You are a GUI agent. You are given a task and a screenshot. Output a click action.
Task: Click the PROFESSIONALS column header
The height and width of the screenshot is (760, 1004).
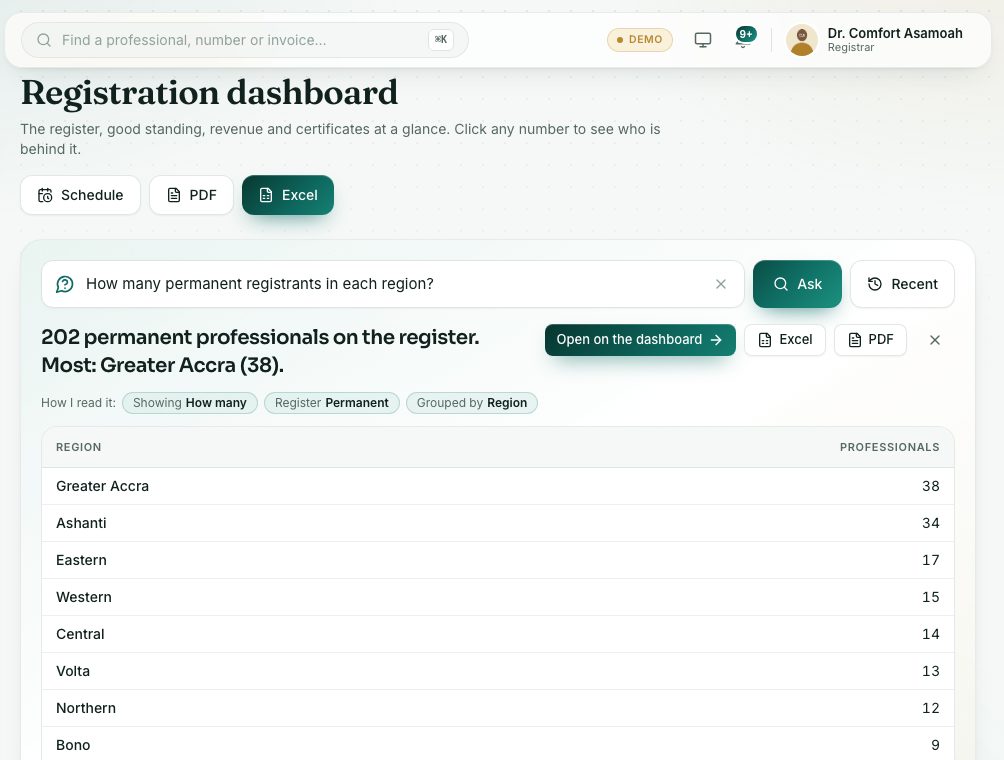889,448
